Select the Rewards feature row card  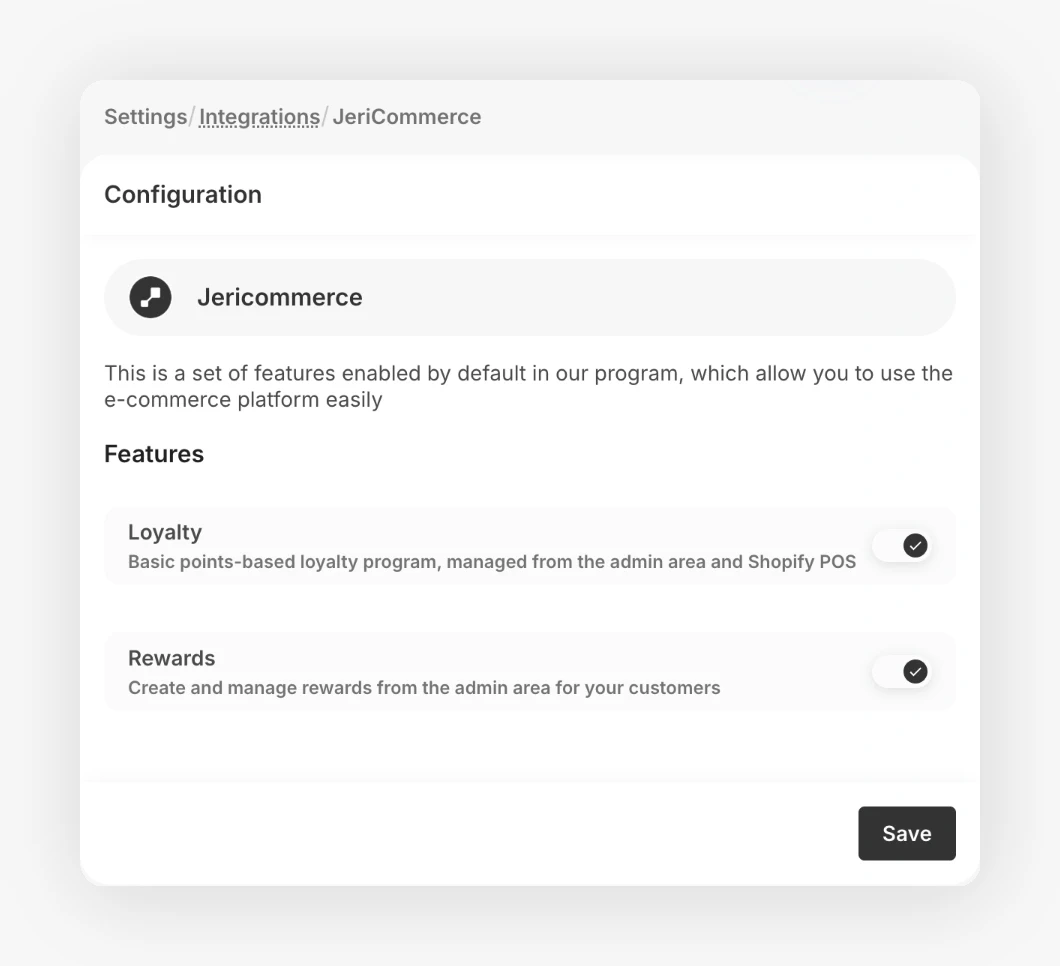point(529,672)
